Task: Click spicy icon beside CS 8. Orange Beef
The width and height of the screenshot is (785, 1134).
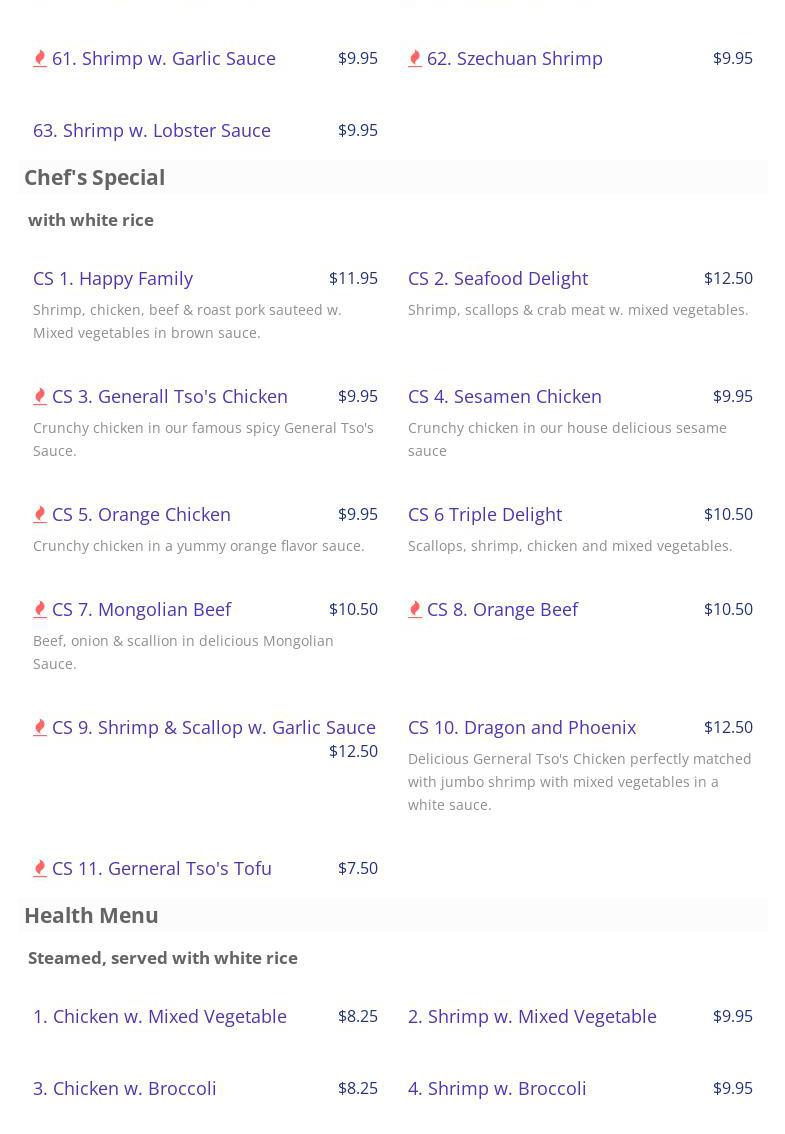Action: pyautogui.click(x=415, y=610)
